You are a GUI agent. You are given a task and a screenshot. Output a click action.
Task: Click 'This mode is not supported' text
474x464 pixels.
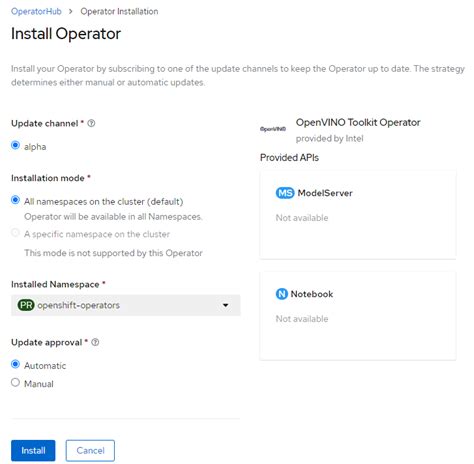(113, 253)
